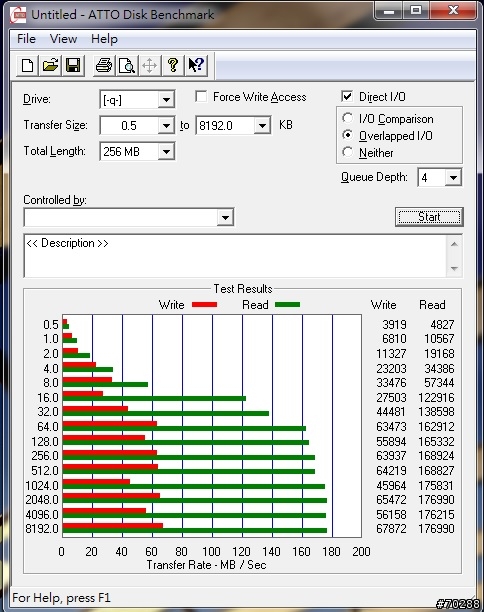Click the Description scrollbar down arrow
Viewport: 484px width, 612px height.
(x=454, y=269)
